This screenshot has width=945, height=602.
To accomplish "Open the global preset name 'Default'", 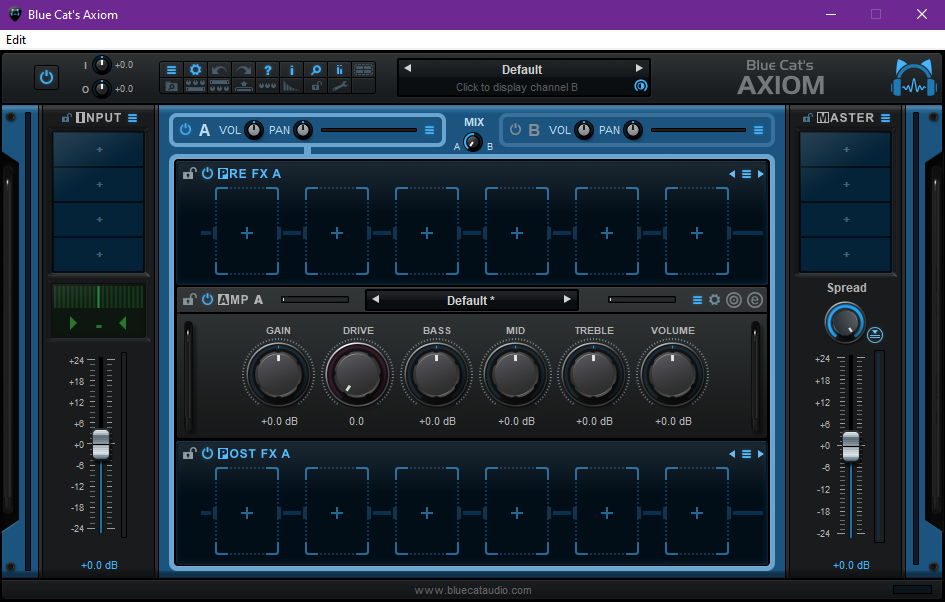I will [x=522, y=69].
